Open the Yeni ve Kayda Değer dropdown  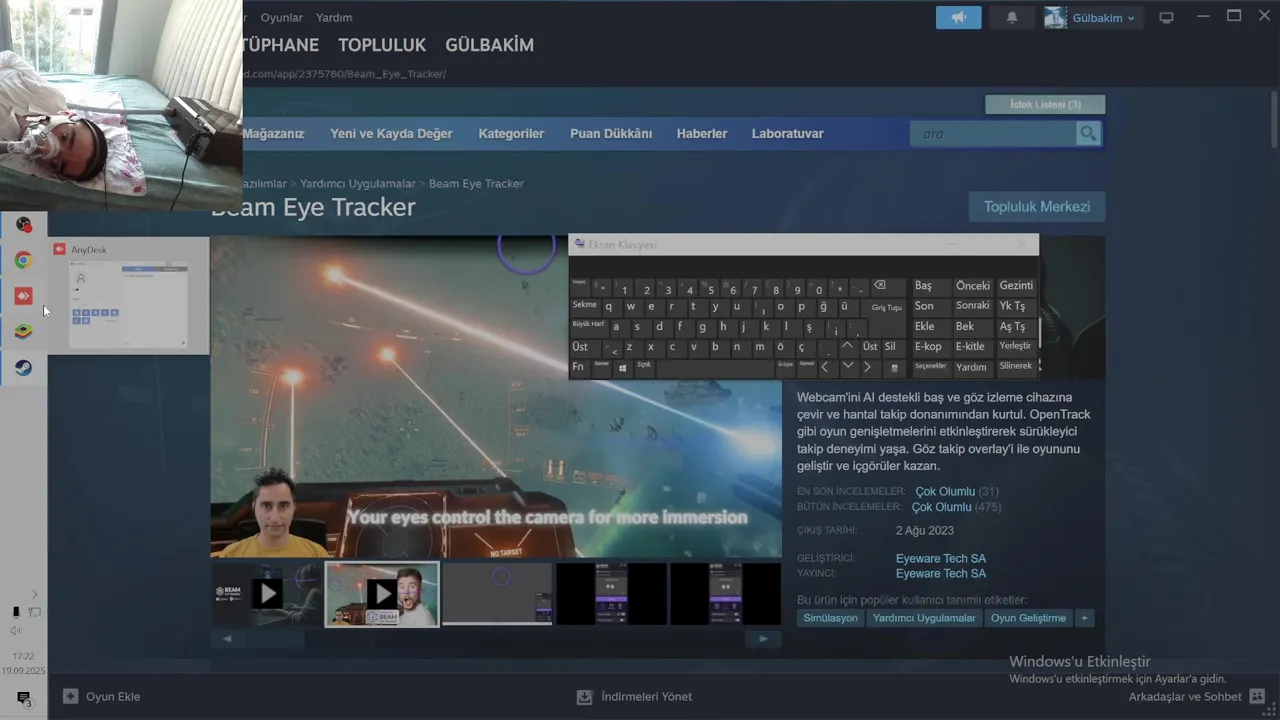[x=391, y=133]
